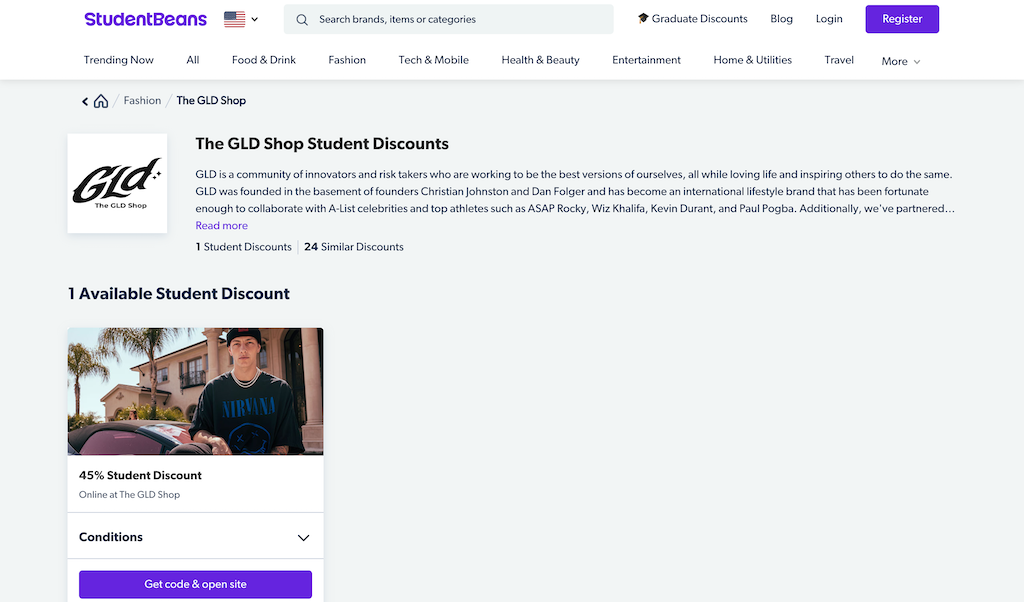This screenshot has height=602, width=1024.
Task: Click the purple Register button
Action: 902,19
